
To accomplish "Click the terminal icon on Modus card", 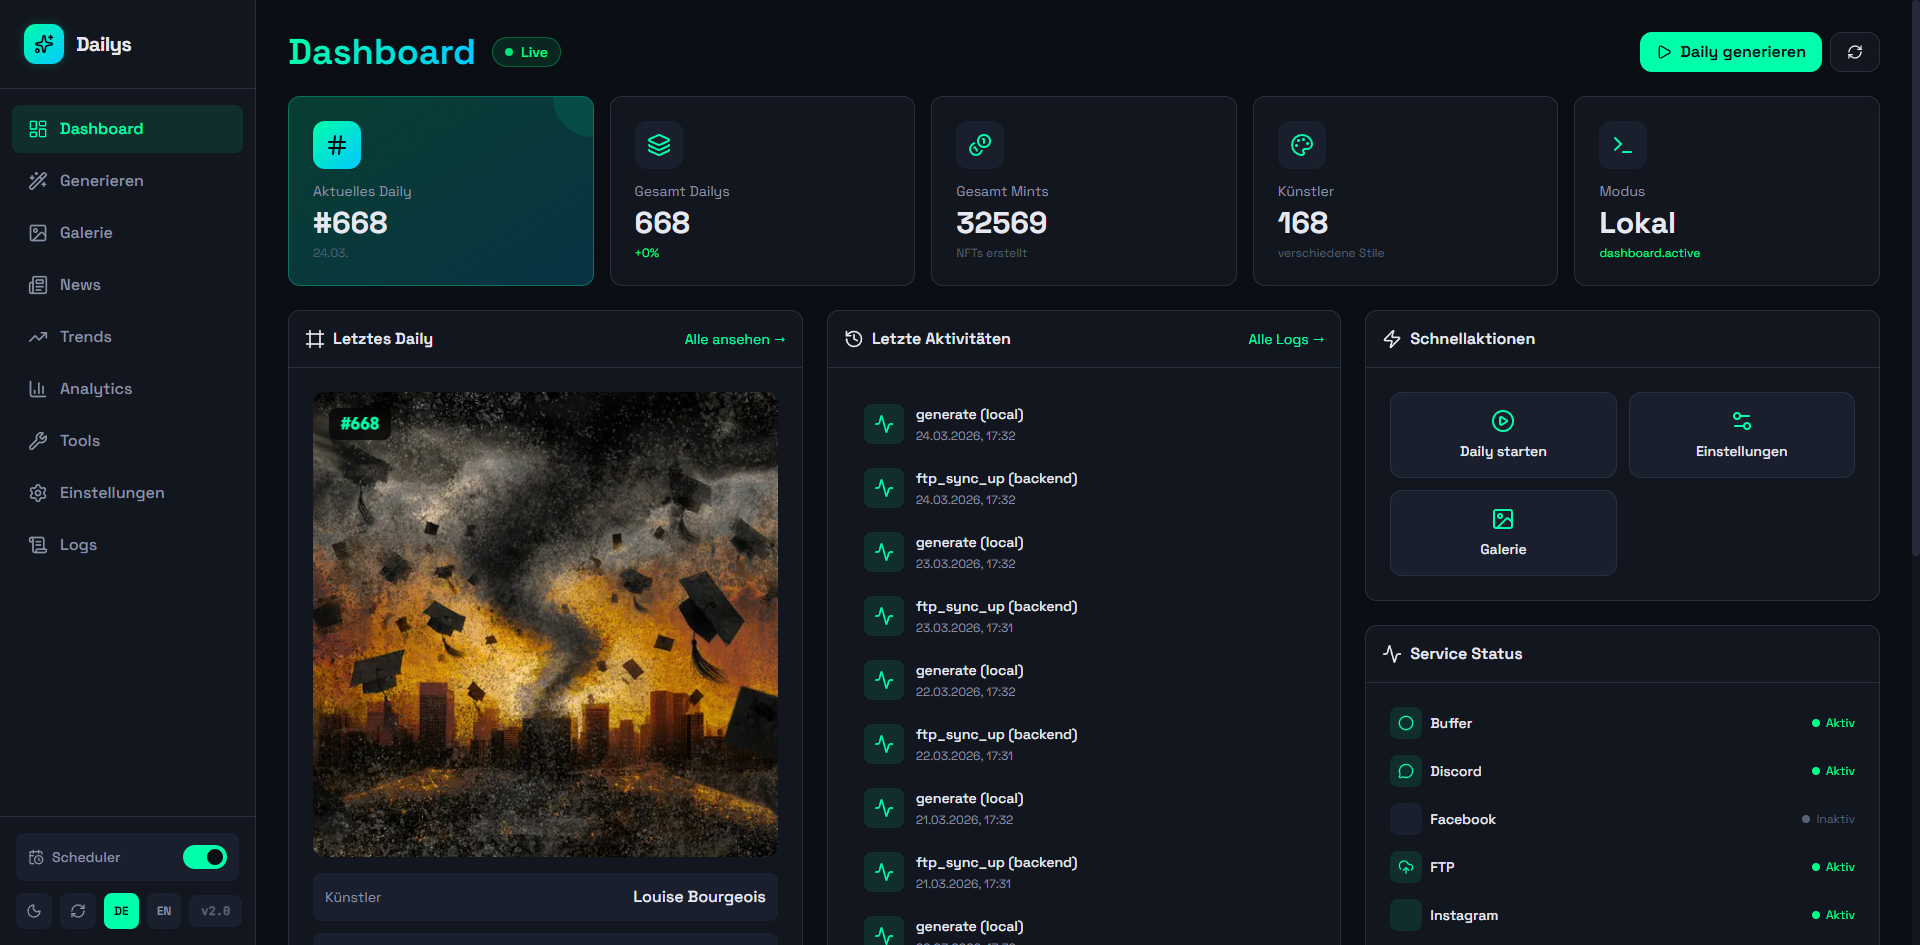I will pos(1622,145).
